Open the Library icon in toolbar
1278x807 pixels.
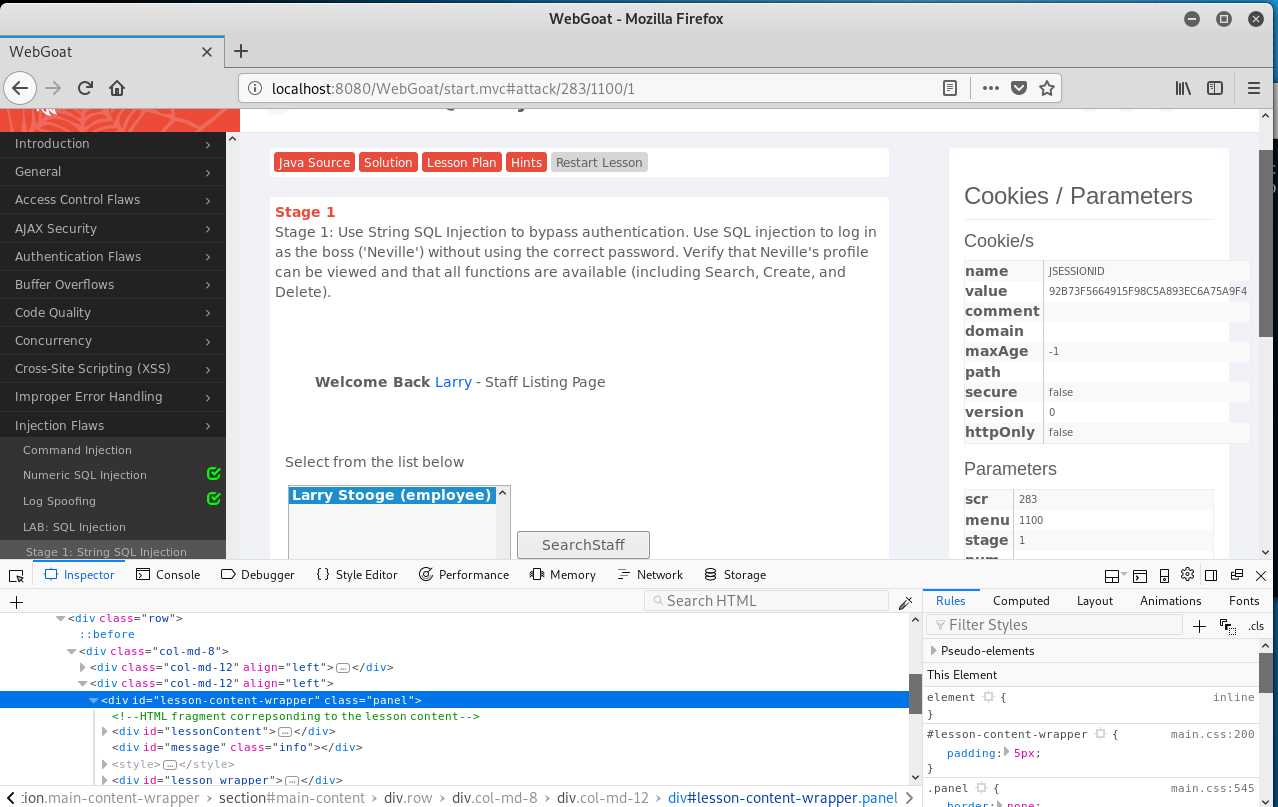click(1183, 88)
